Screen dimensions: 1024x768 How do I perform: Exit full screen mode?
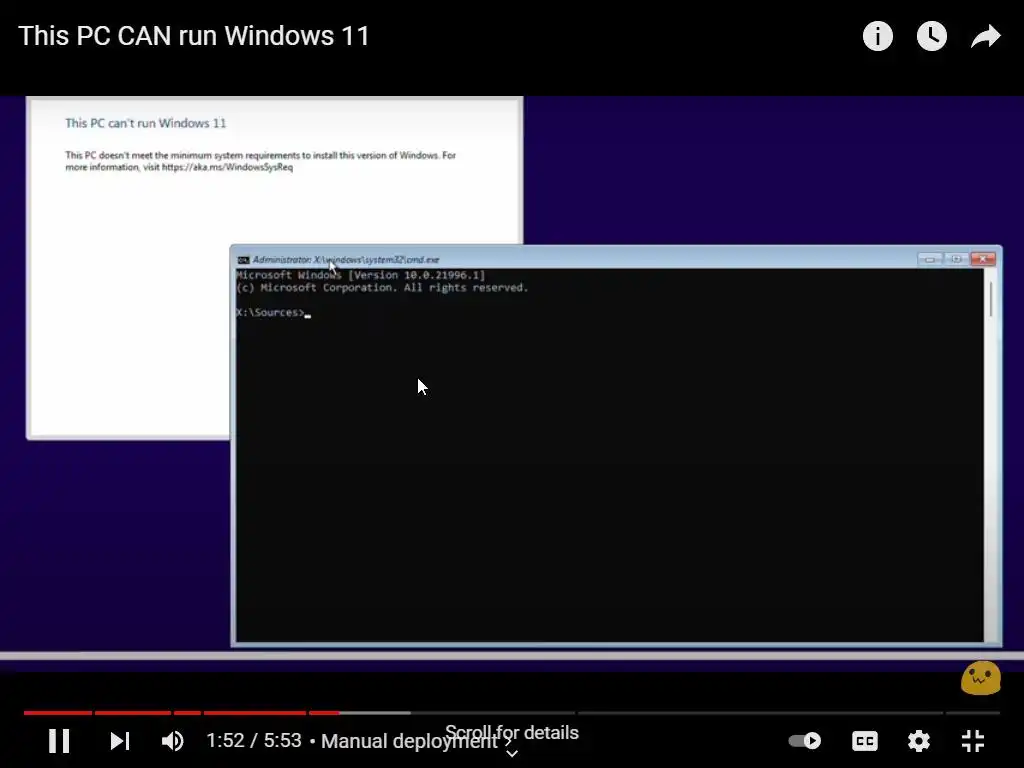[973, 741]
